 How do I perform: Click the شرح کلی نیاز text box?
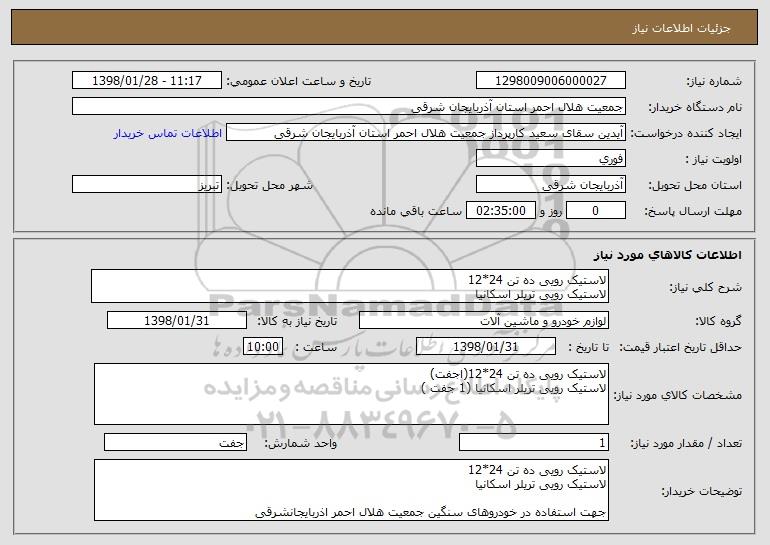point(350,286)
